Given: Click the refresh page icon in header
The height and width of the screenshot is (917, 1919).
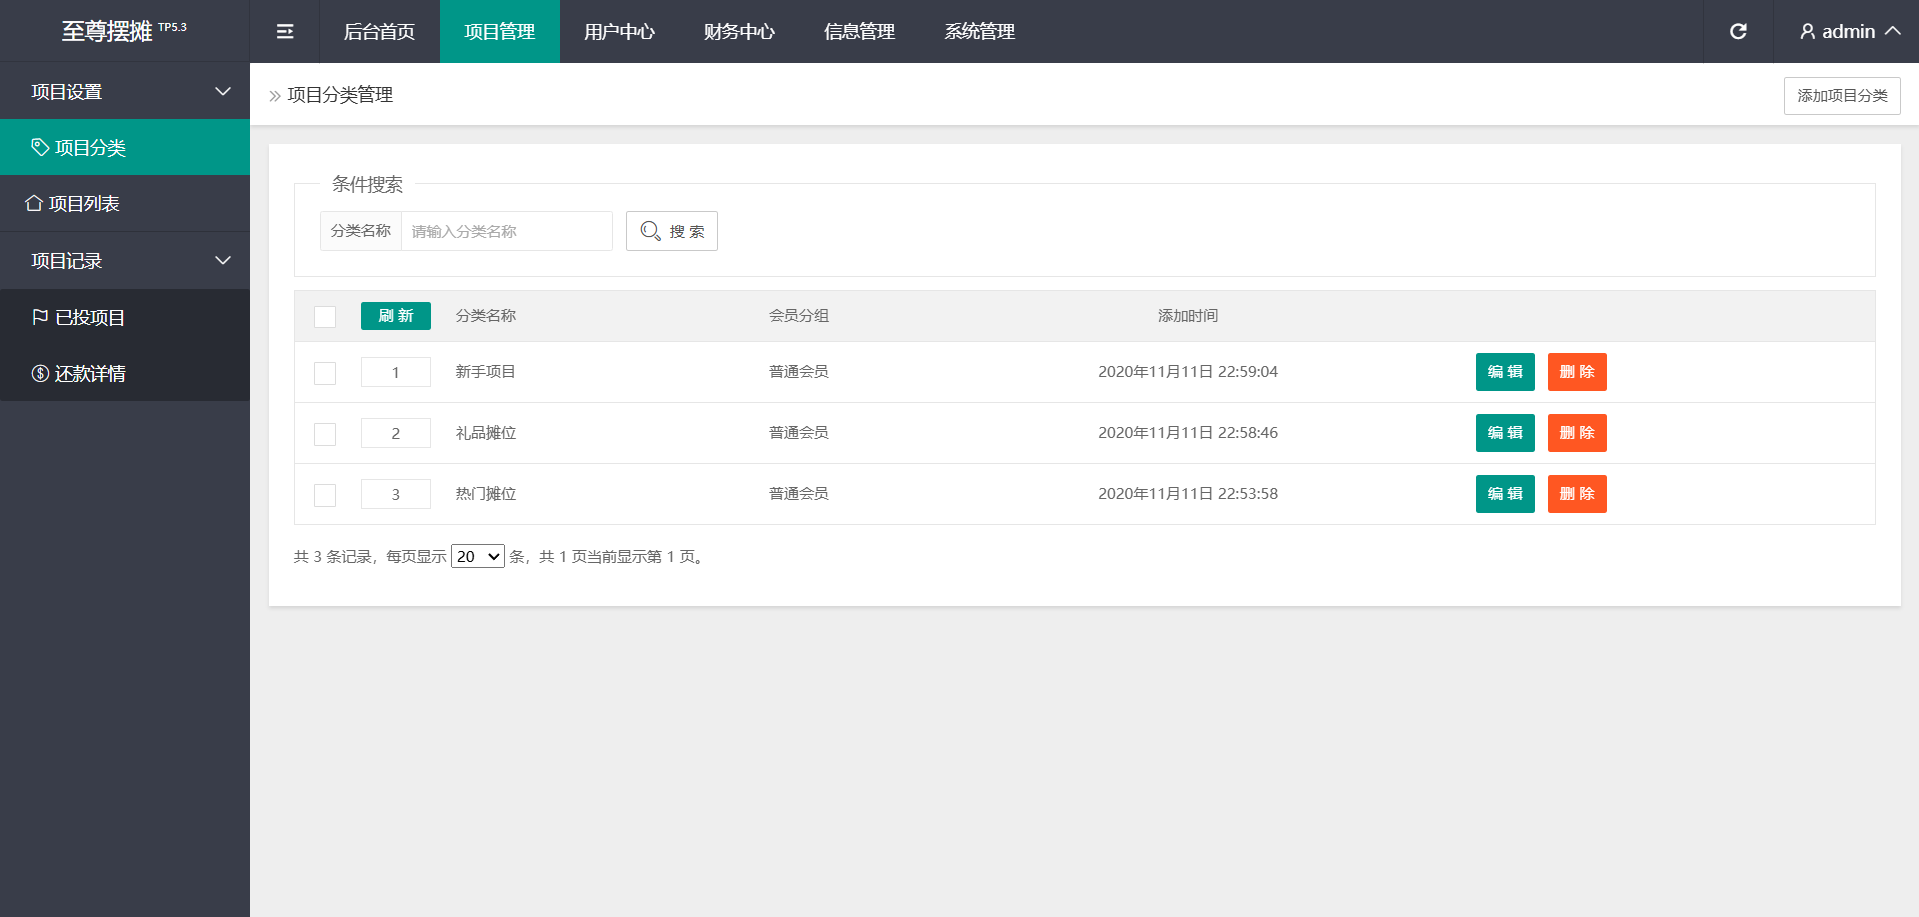Looking at the screenshot, I should (1738, 32).
